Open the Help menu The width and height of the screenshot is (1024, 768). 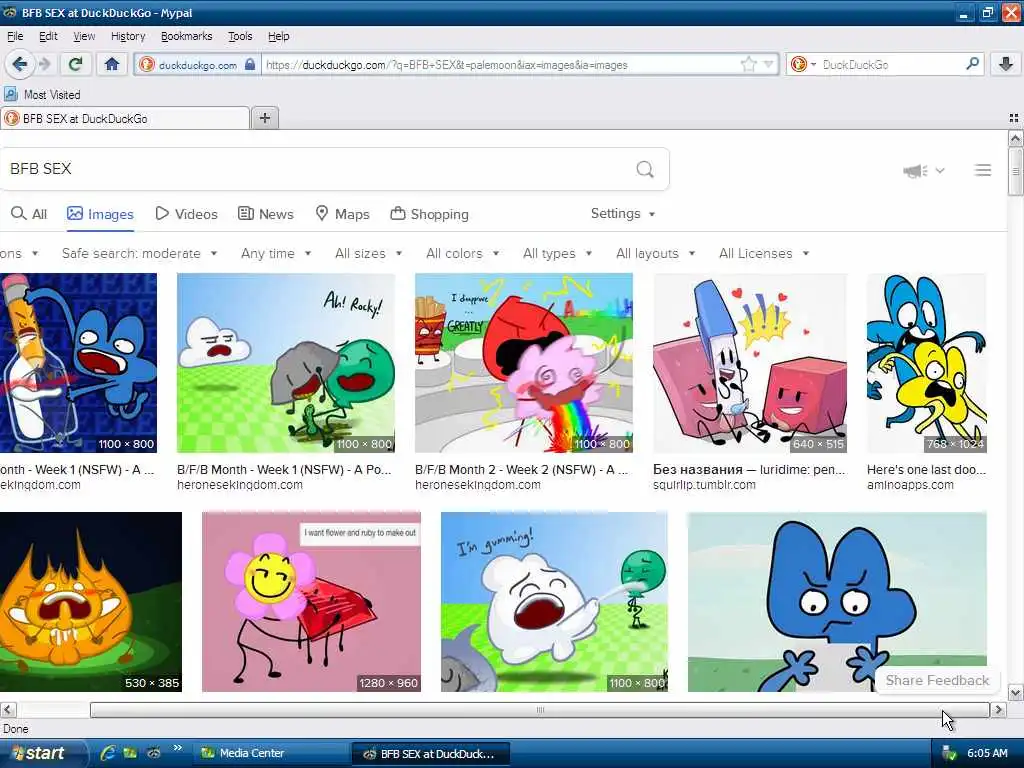tap(278, 36)
